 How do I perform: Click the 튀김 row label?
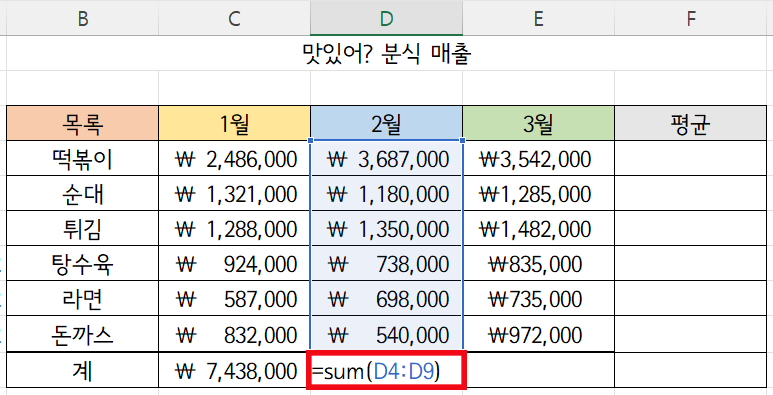click(82, 228)
